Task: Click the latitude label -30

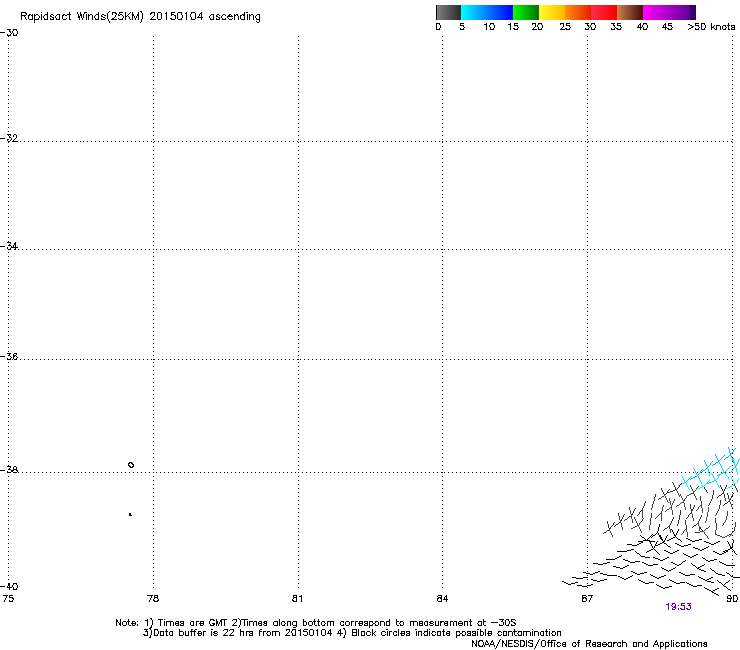Action: (9, 33)
